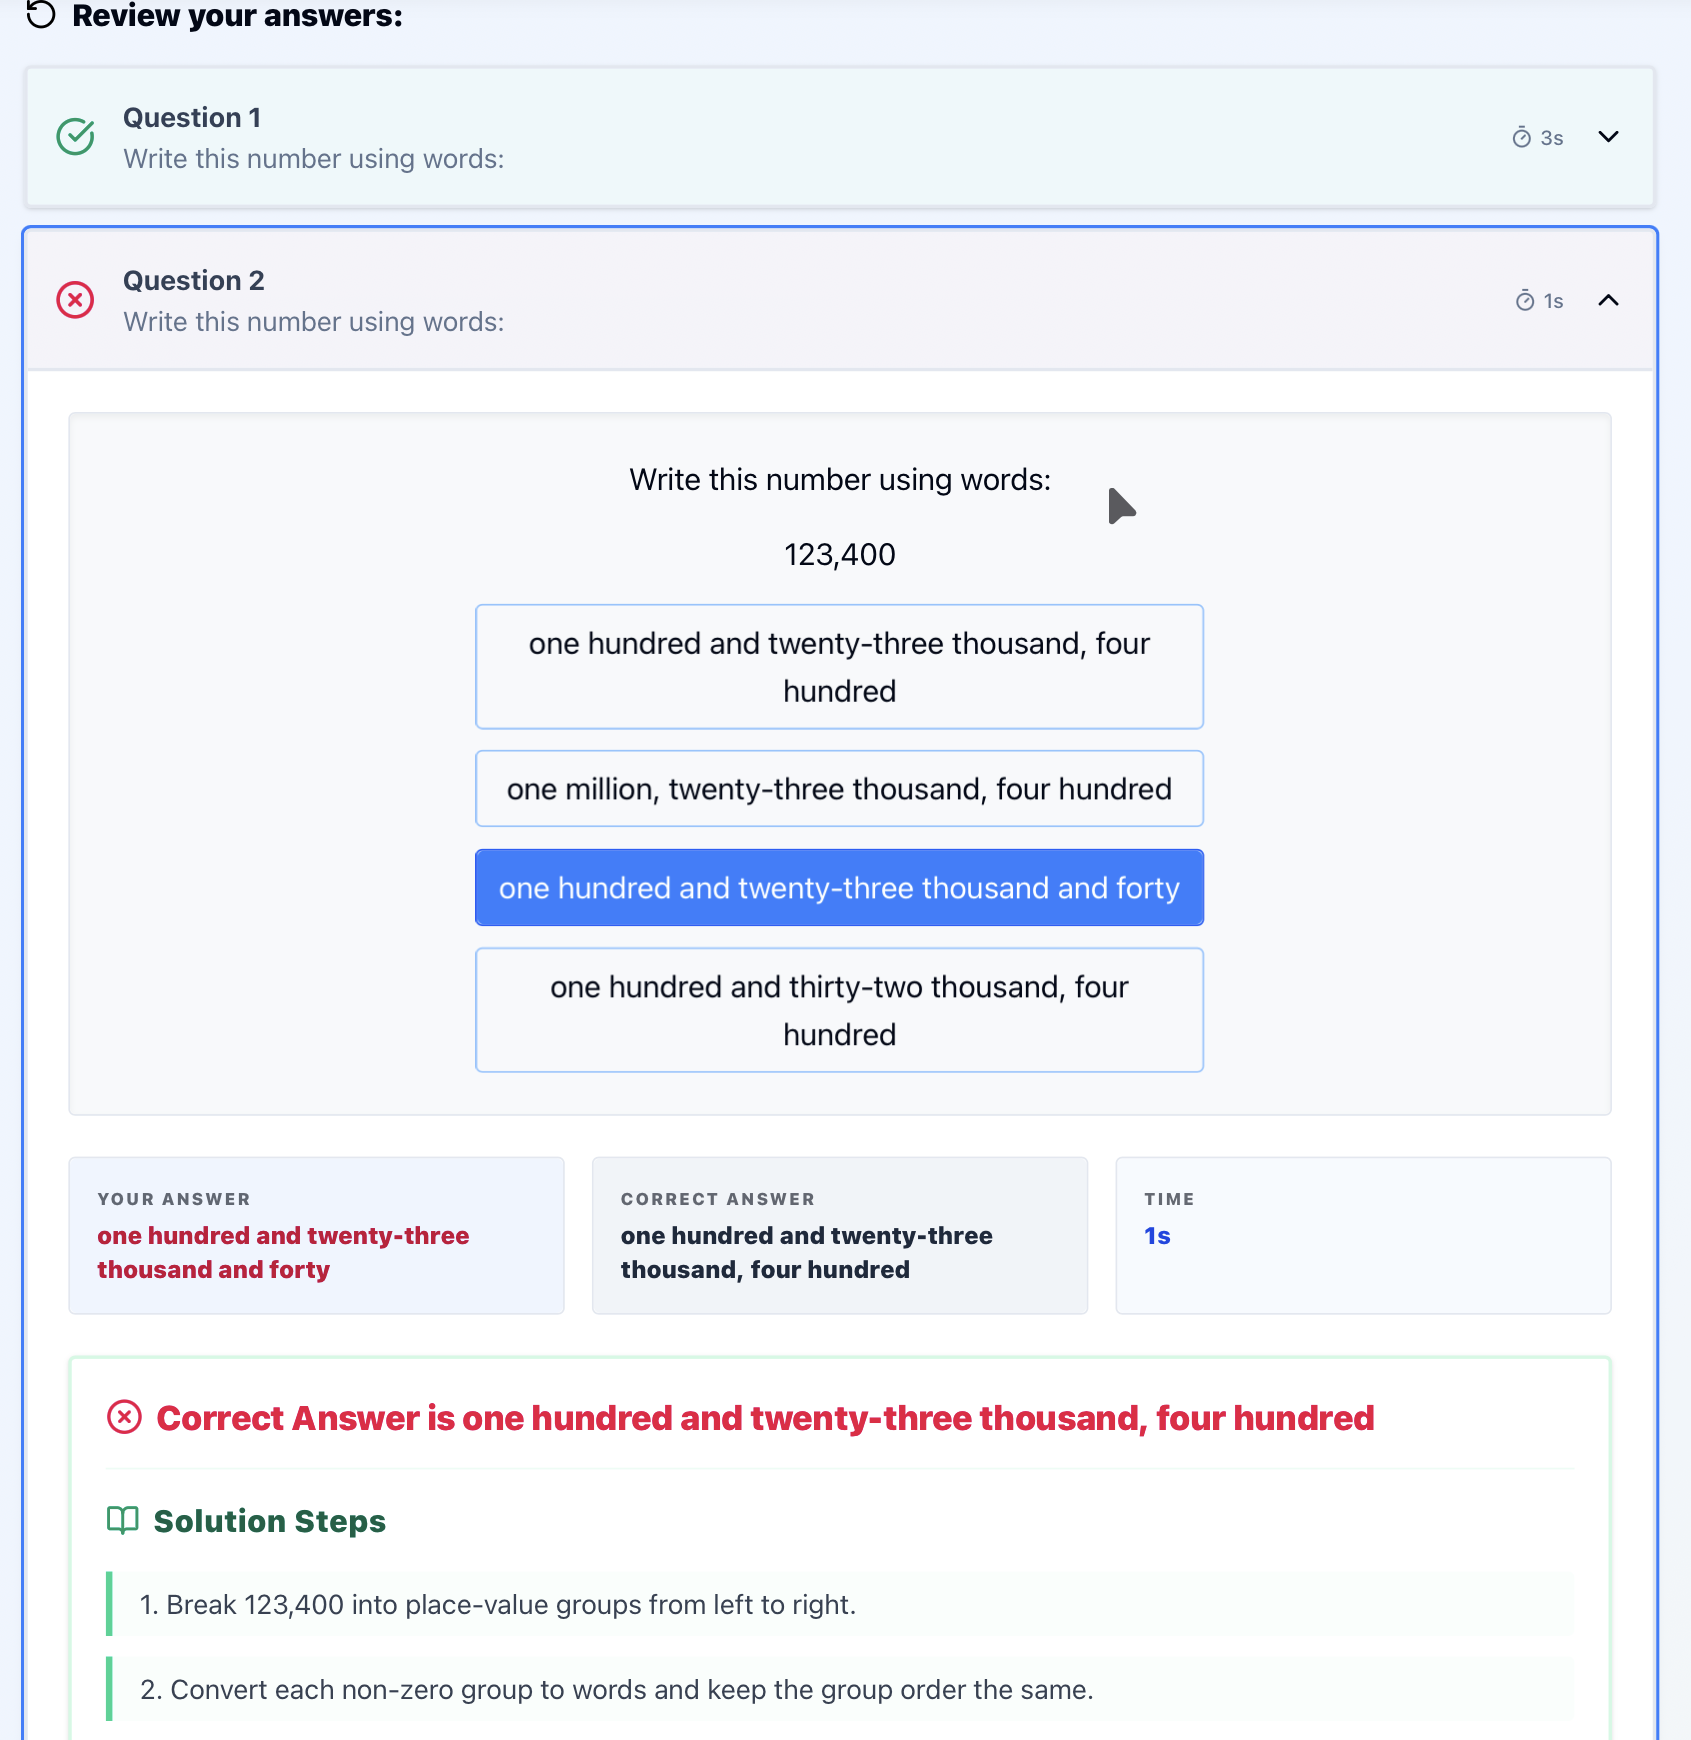Click the red X icon beside Correct Answer heading
The height and width of the screenshot is (1740, 1691).
point(124,1417)
